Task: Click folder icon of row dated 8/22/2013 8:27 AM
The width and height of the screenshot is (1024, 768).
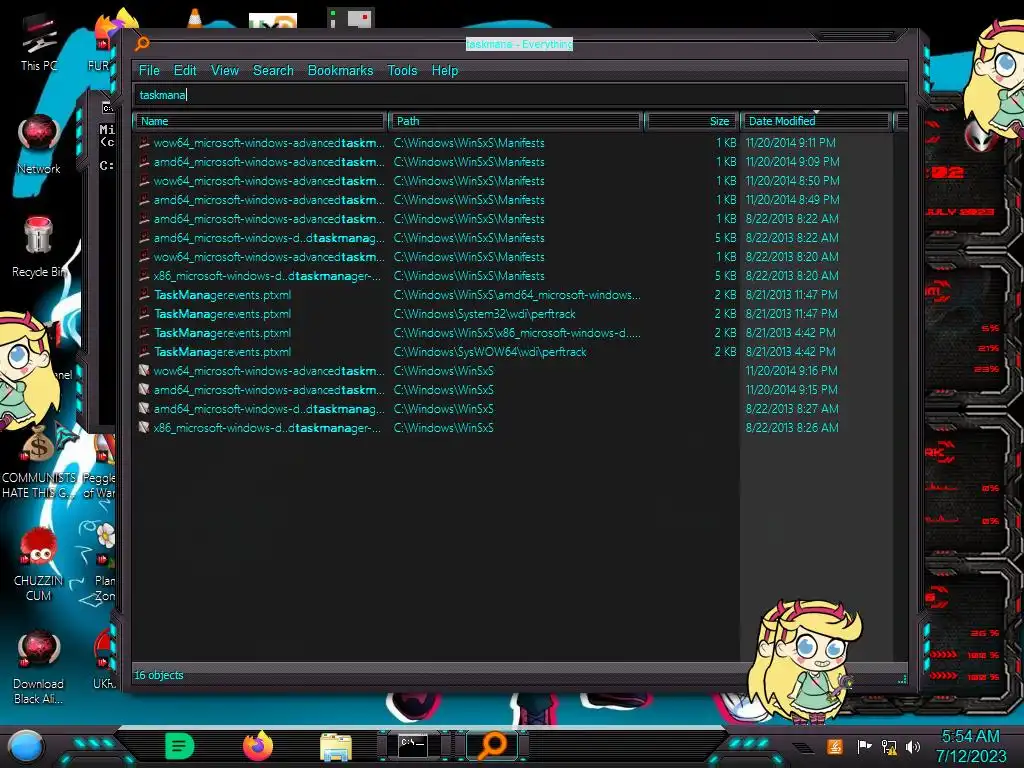Action: [x=144, y=408]
